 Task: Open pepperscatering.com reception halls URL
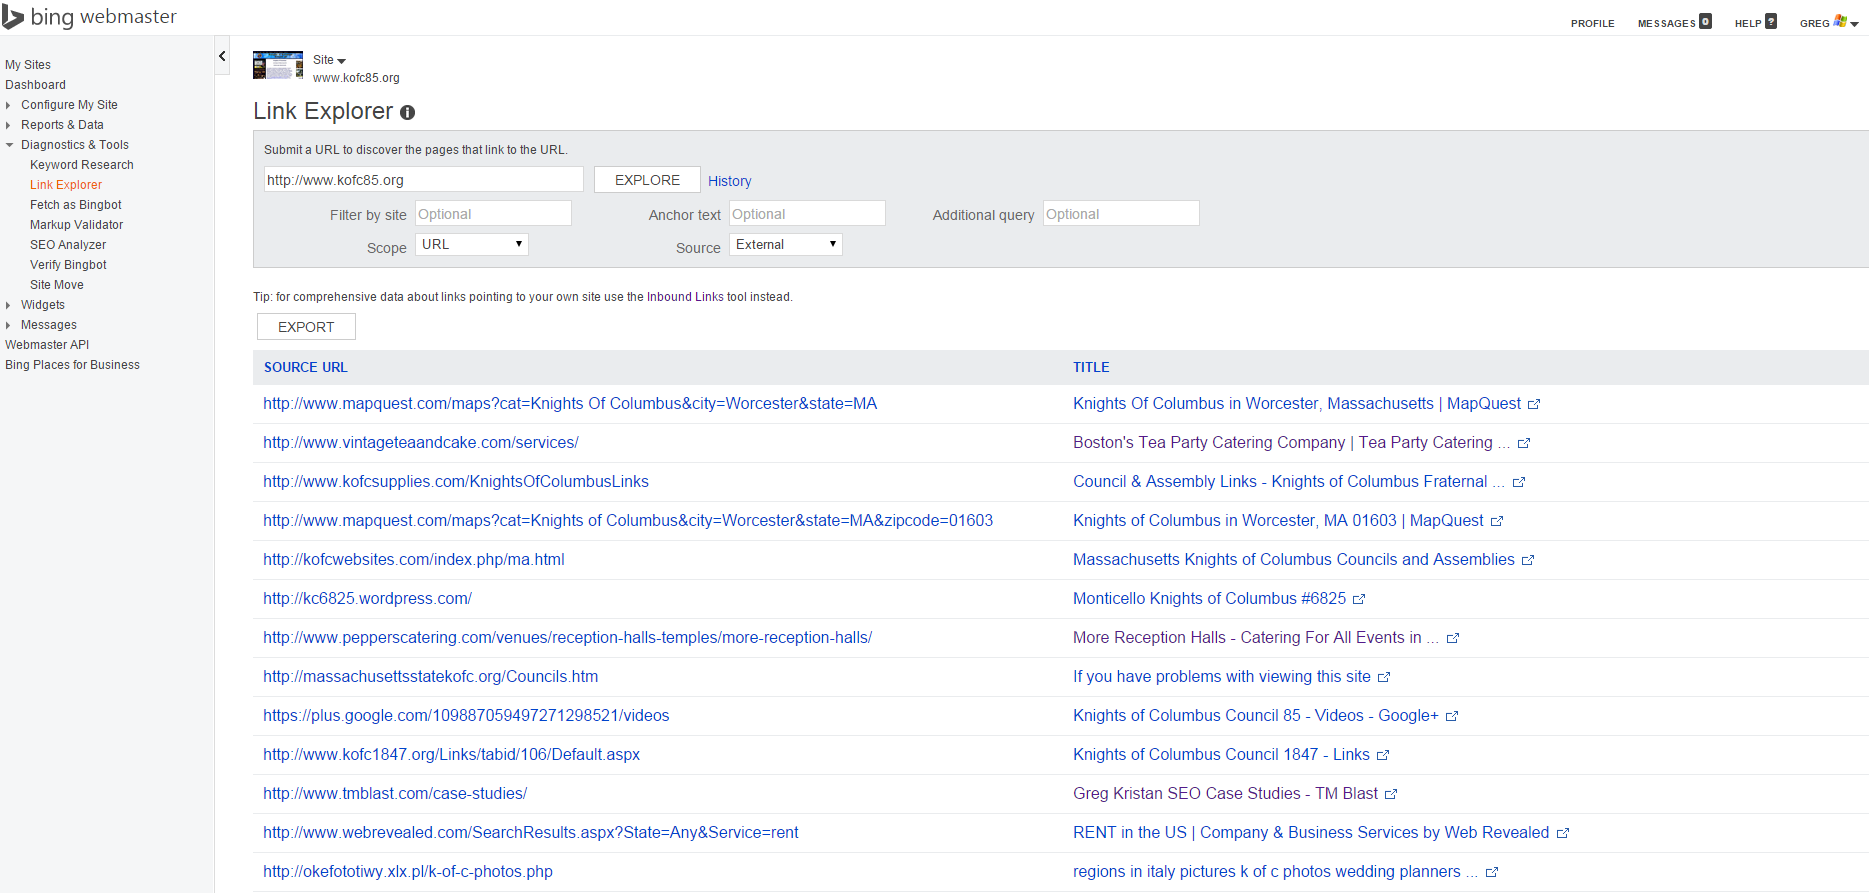pos(567,637)
